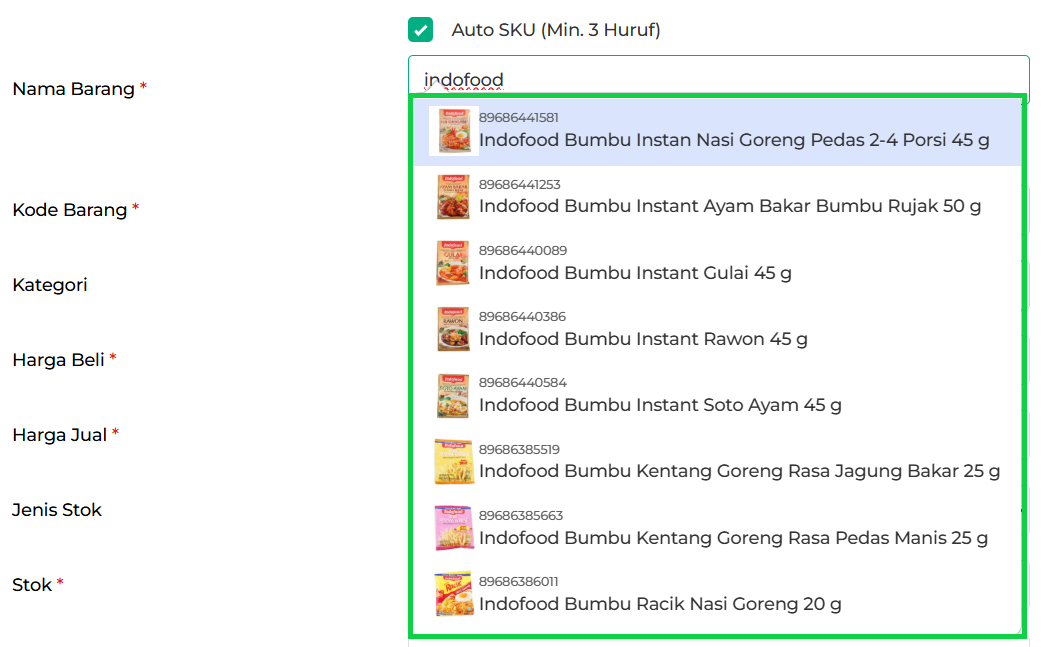Image resolution: width=1057 pixels, height=647 pixels.
Task: Uncheck the Auto SKU checkbox
Action: [x=420, y=30]
